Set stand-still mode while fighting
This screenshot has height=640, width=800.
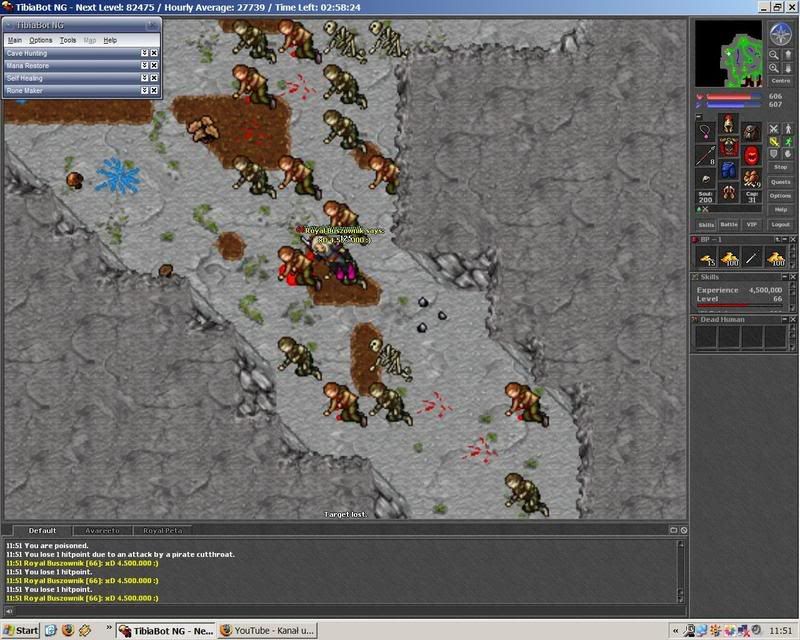(788, 129)
